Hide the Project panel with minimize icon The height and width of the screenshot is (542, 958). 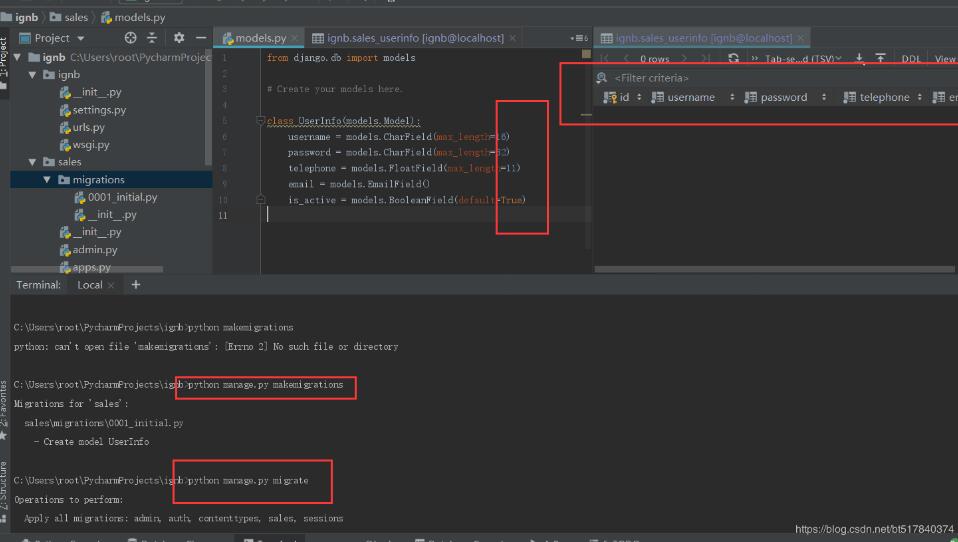click(201, 38)
